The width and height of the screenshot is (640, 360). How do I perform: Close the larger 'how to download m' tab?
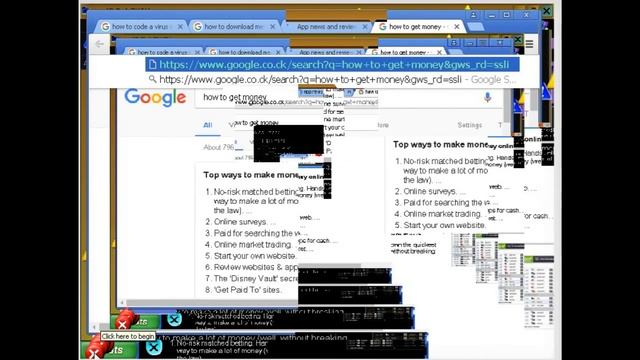tap(273, 27)
